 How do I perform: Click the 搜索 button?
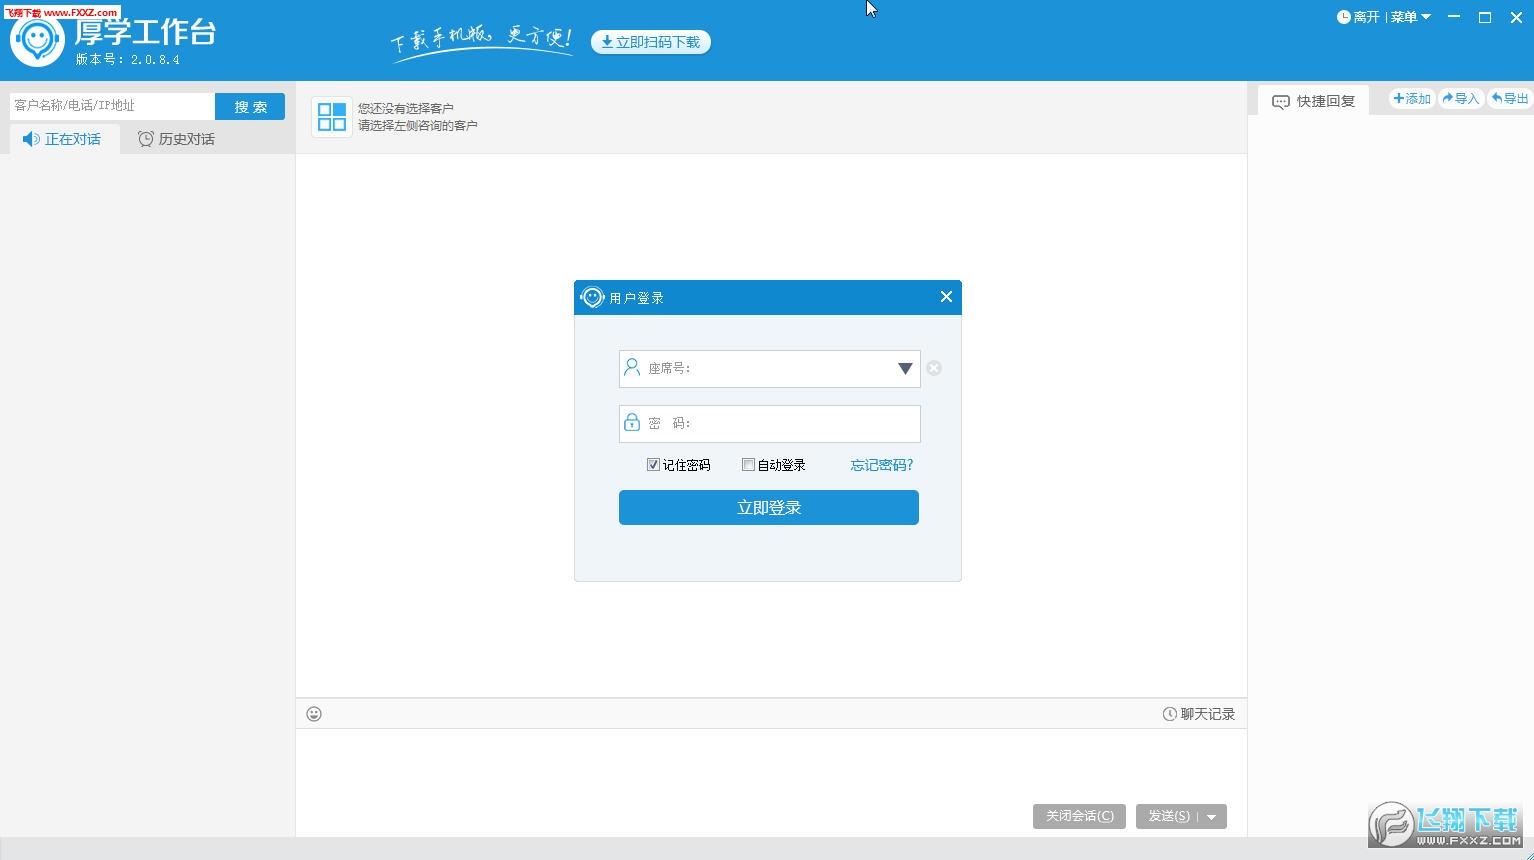pyautogui.click(x=250, y=106)
